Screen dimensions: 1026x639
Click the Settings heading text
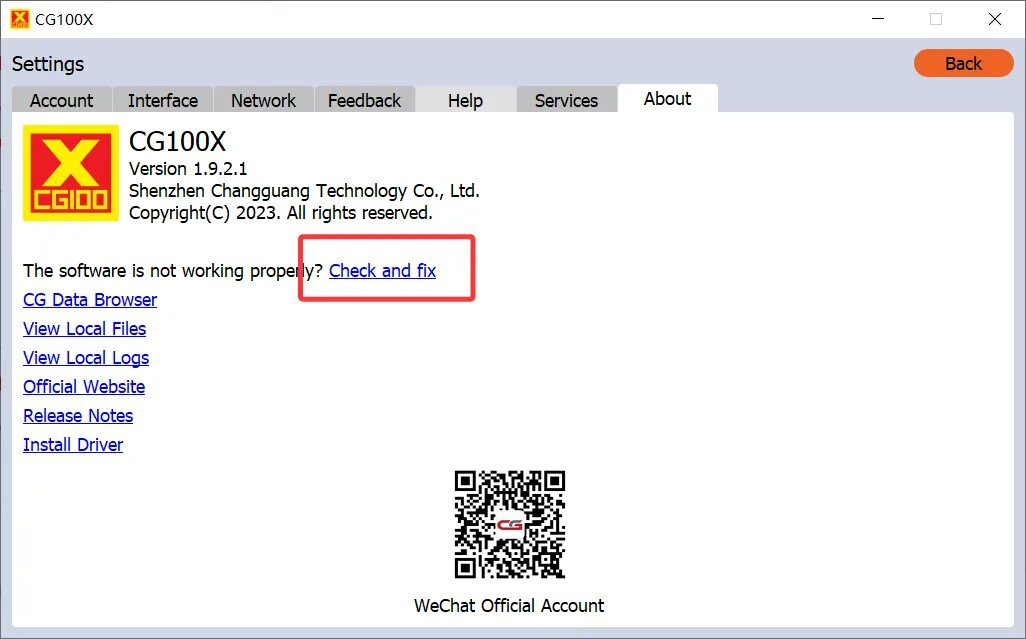pos(48,63)
